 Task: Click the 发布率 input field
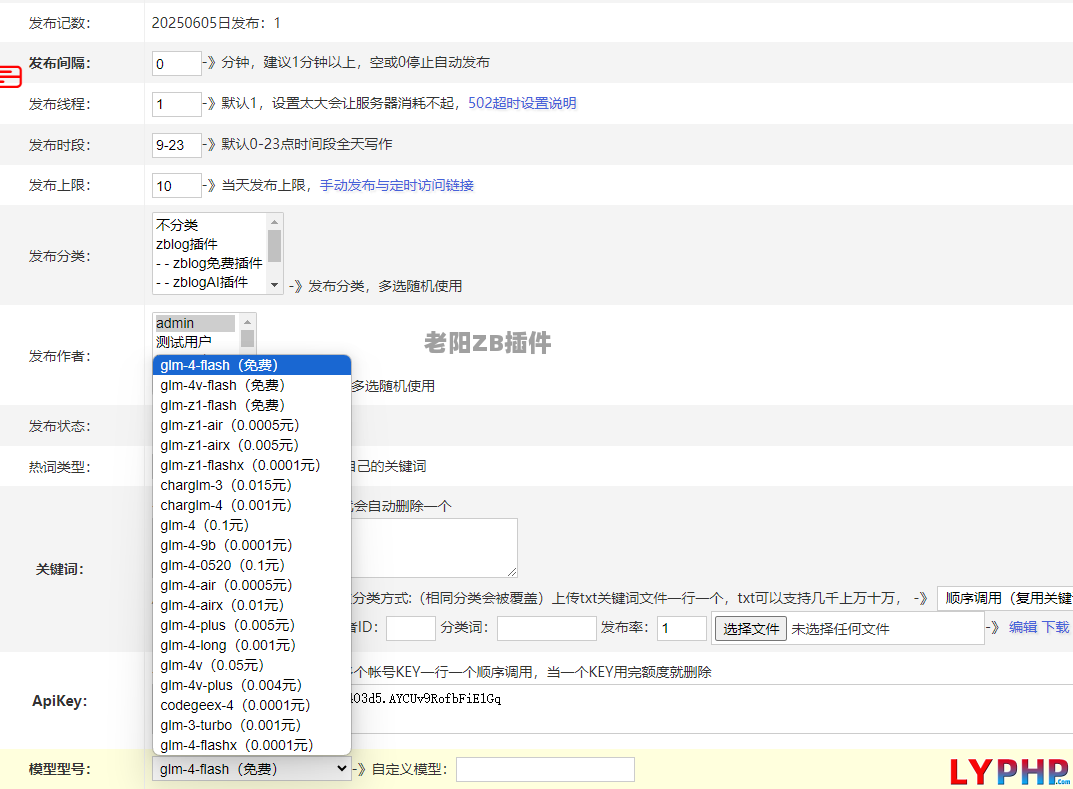click(682, 628)
